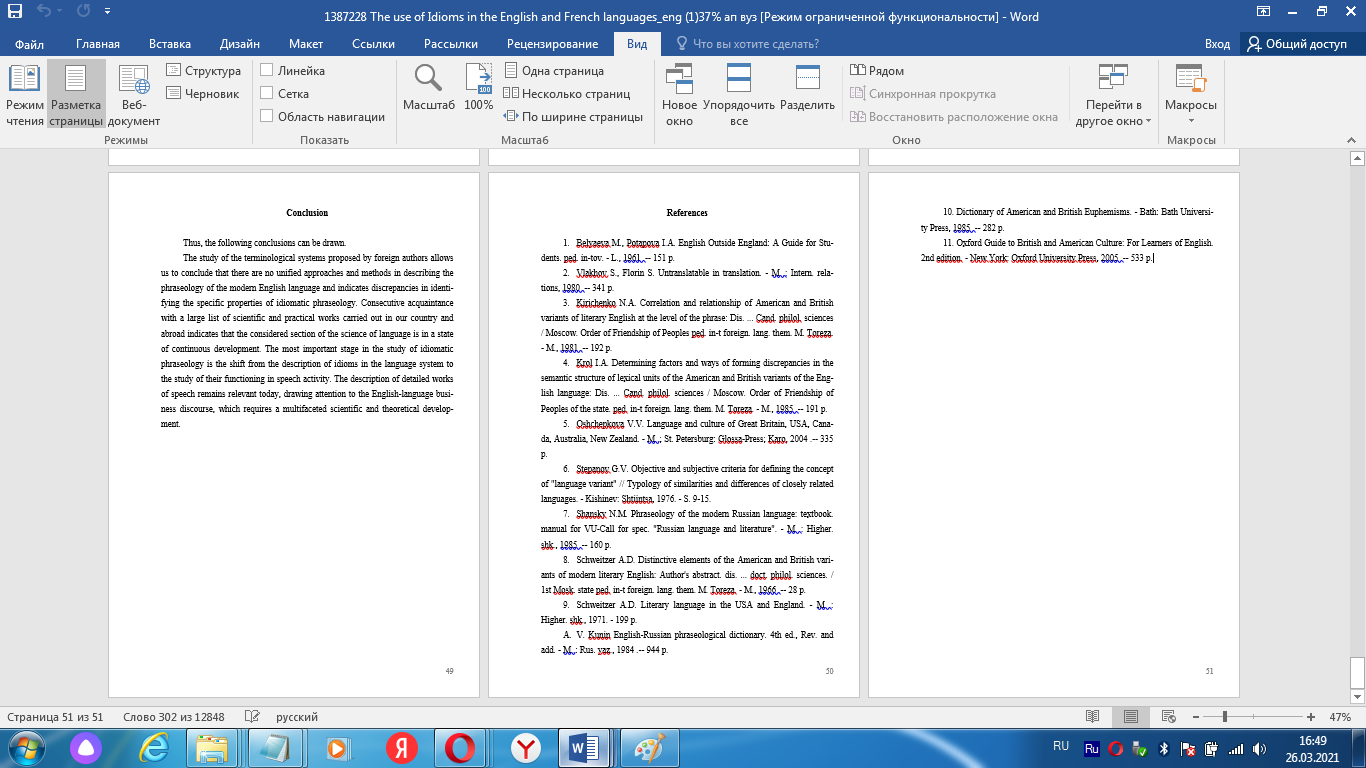The image size is (1366, 768).
Task: Select Несколько страниц (Multiple Pages)
Action: [575, 93]
